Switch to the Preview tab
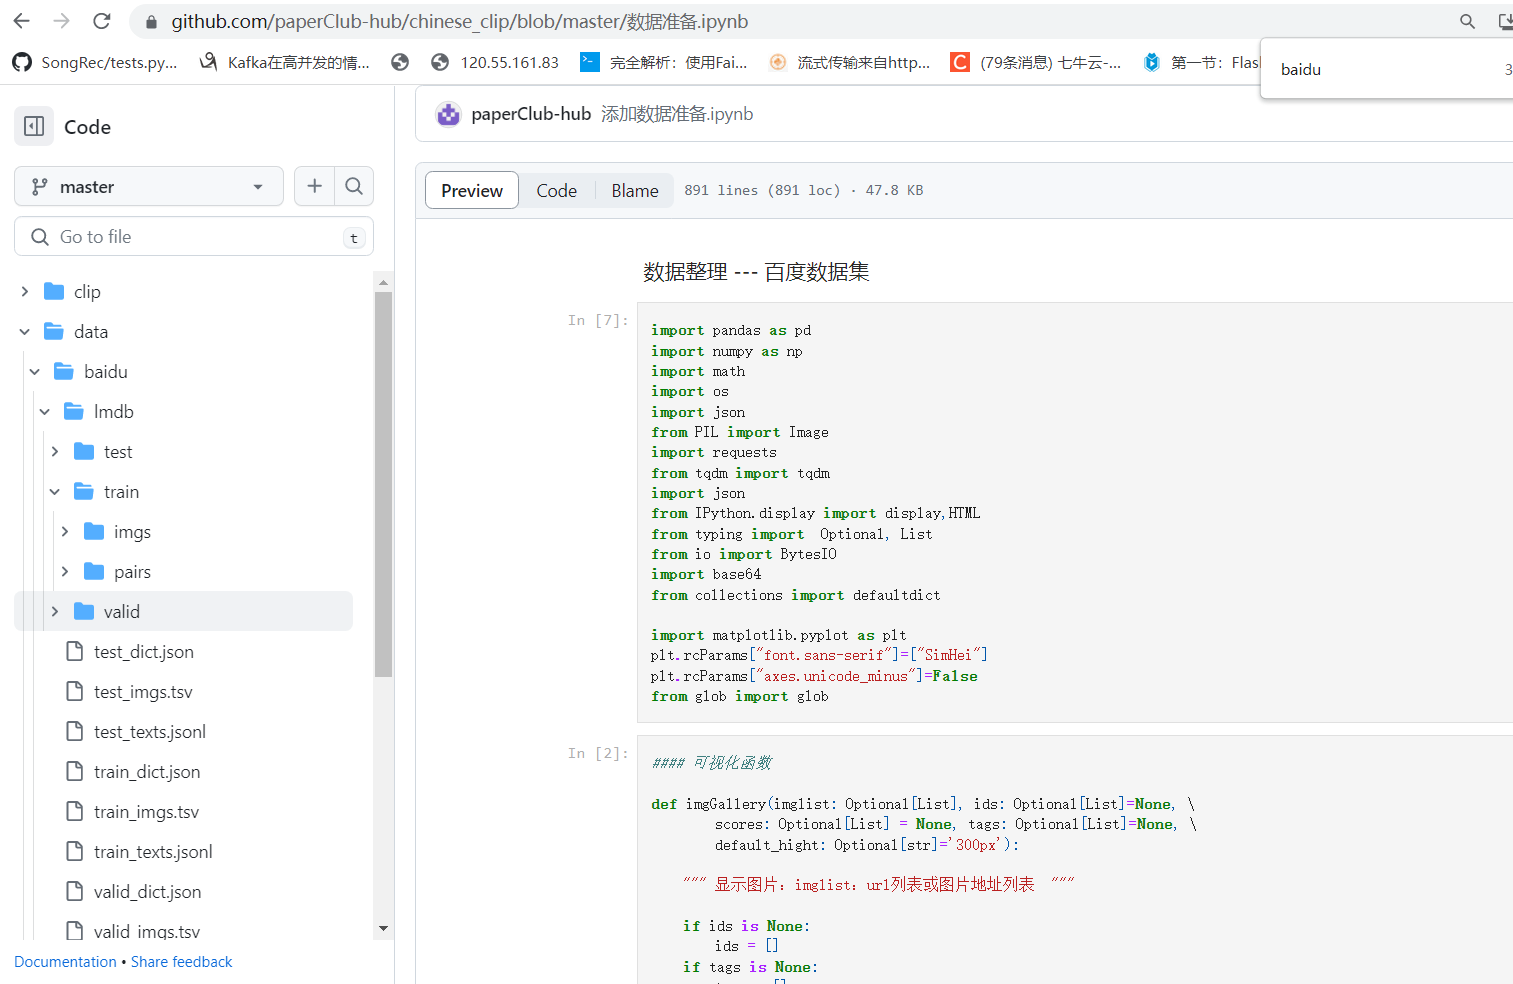 [x=472, y=190]
